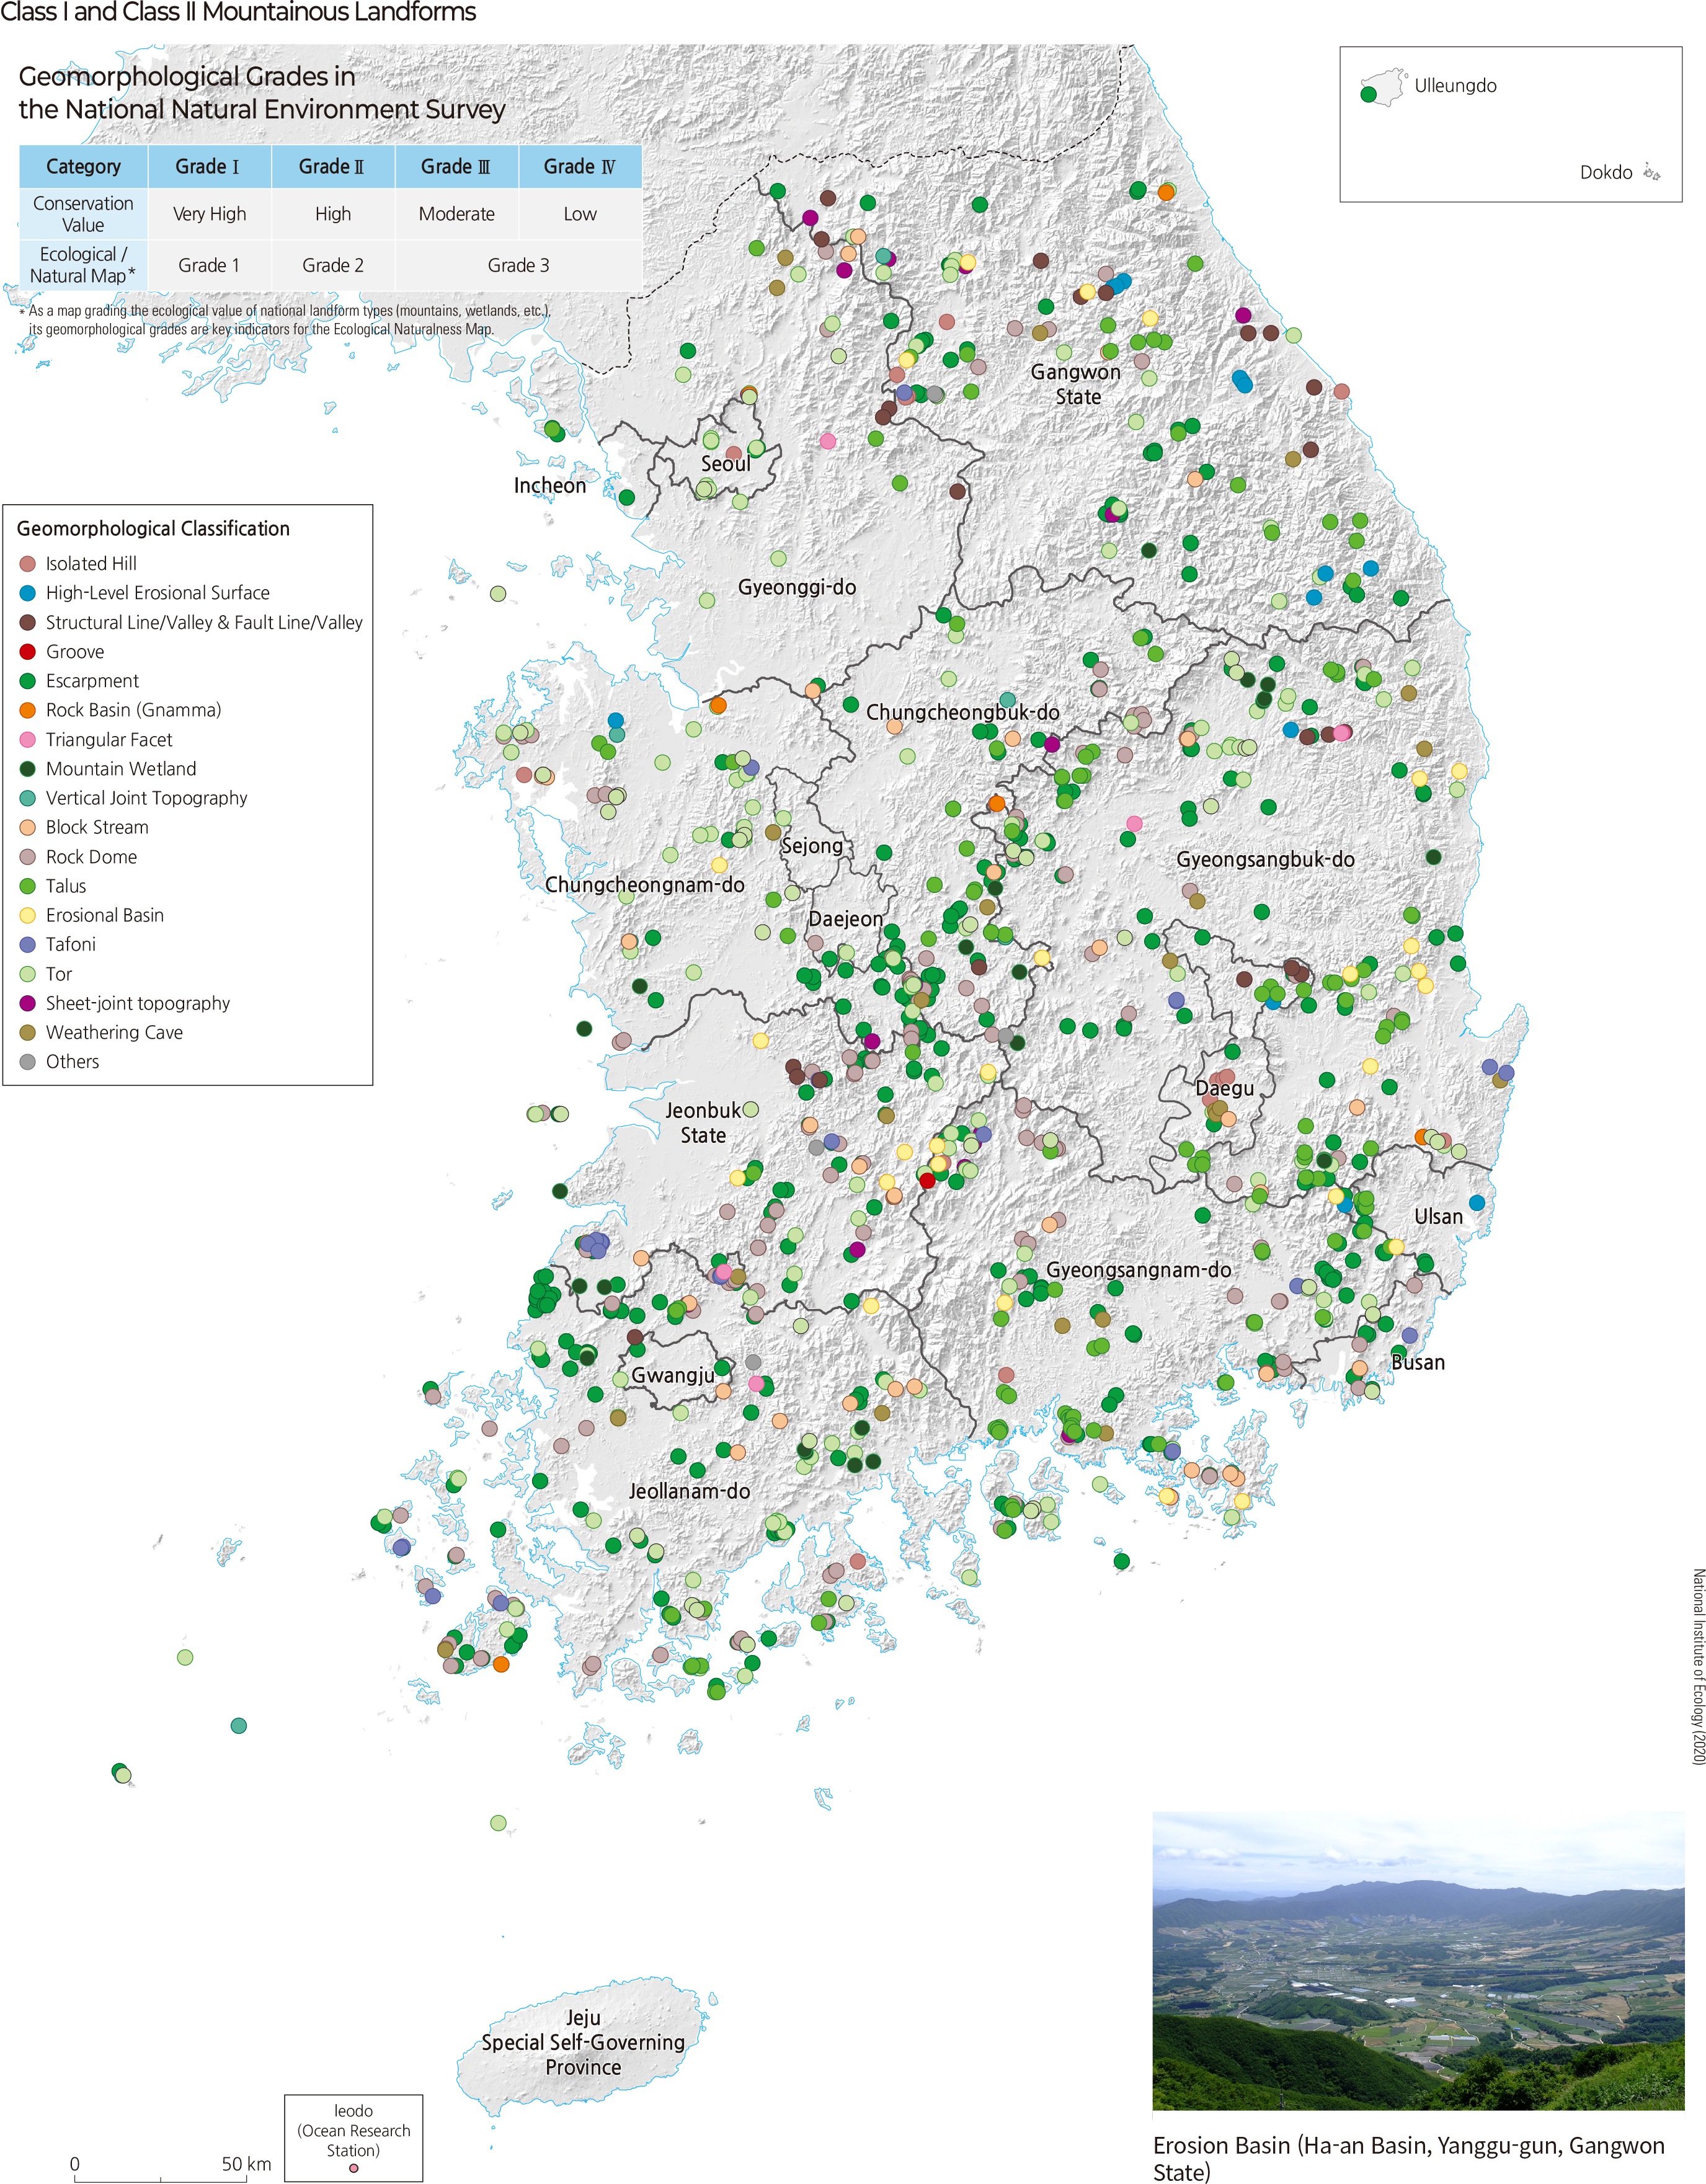Click the Erosional Basin yellow legend dot

pyautogui.click(x=28, y=915)
